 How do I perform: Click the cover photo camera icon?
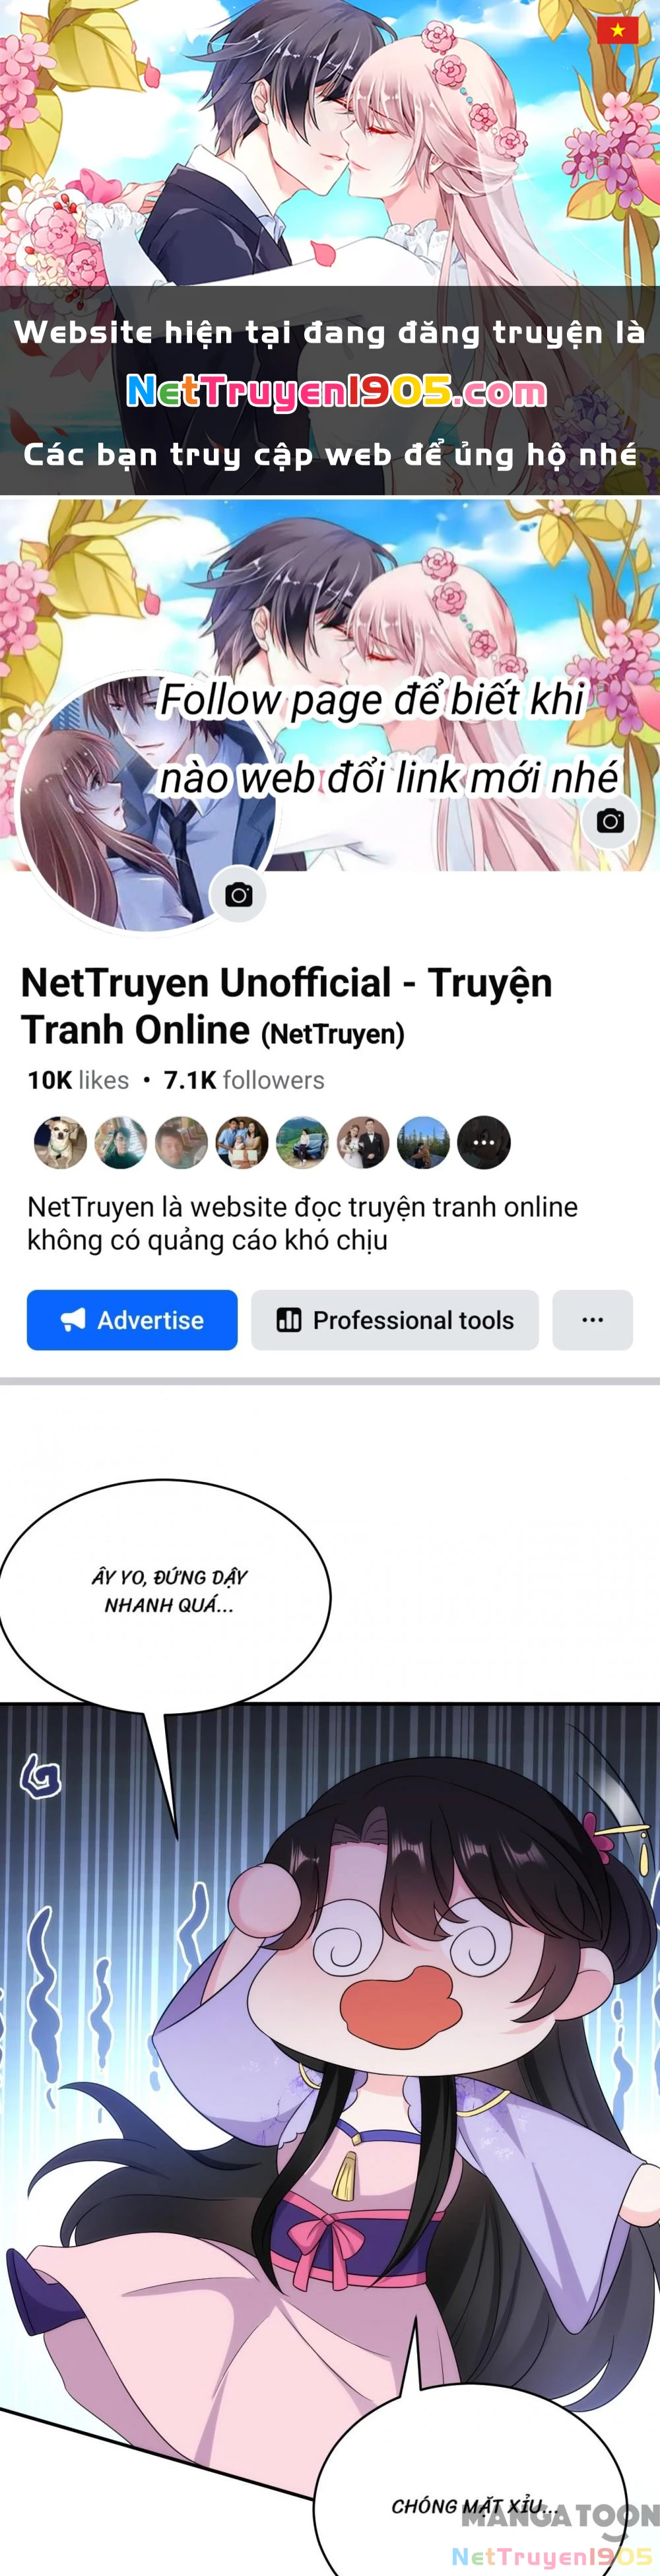click(x=610, y=821)
